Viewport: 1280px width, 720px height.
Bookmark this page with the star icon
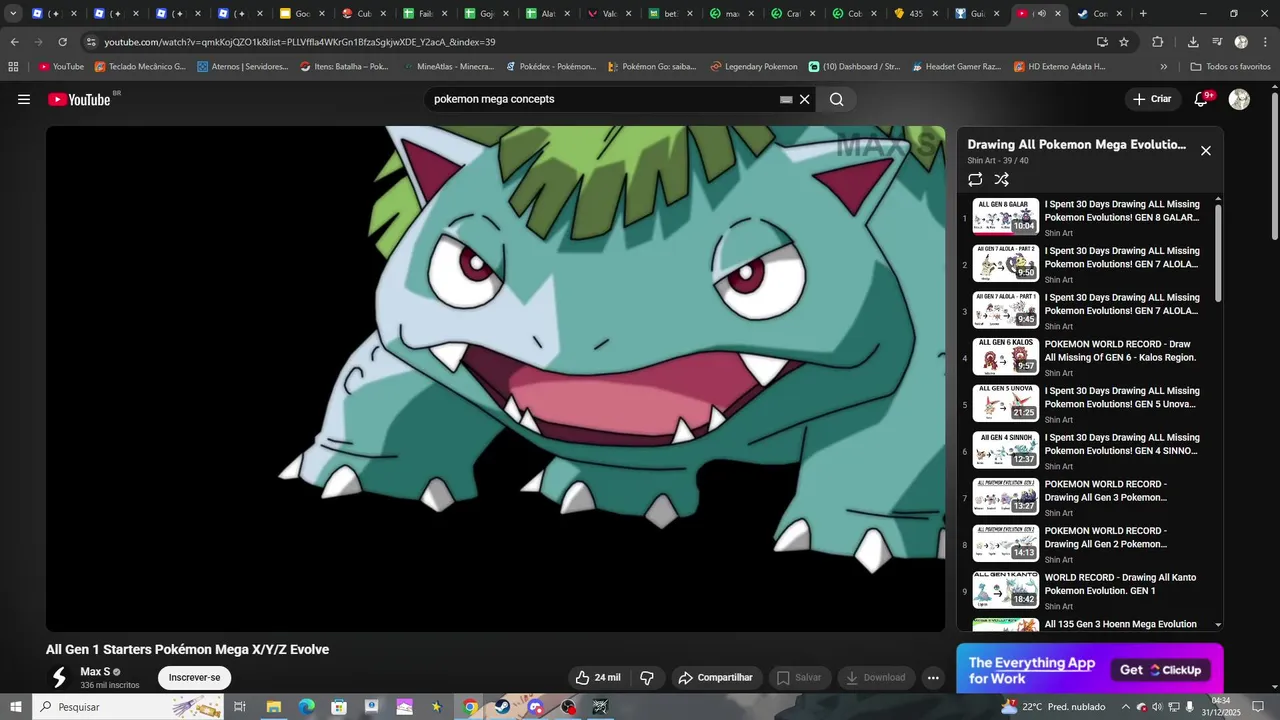tap(1124, 42)
